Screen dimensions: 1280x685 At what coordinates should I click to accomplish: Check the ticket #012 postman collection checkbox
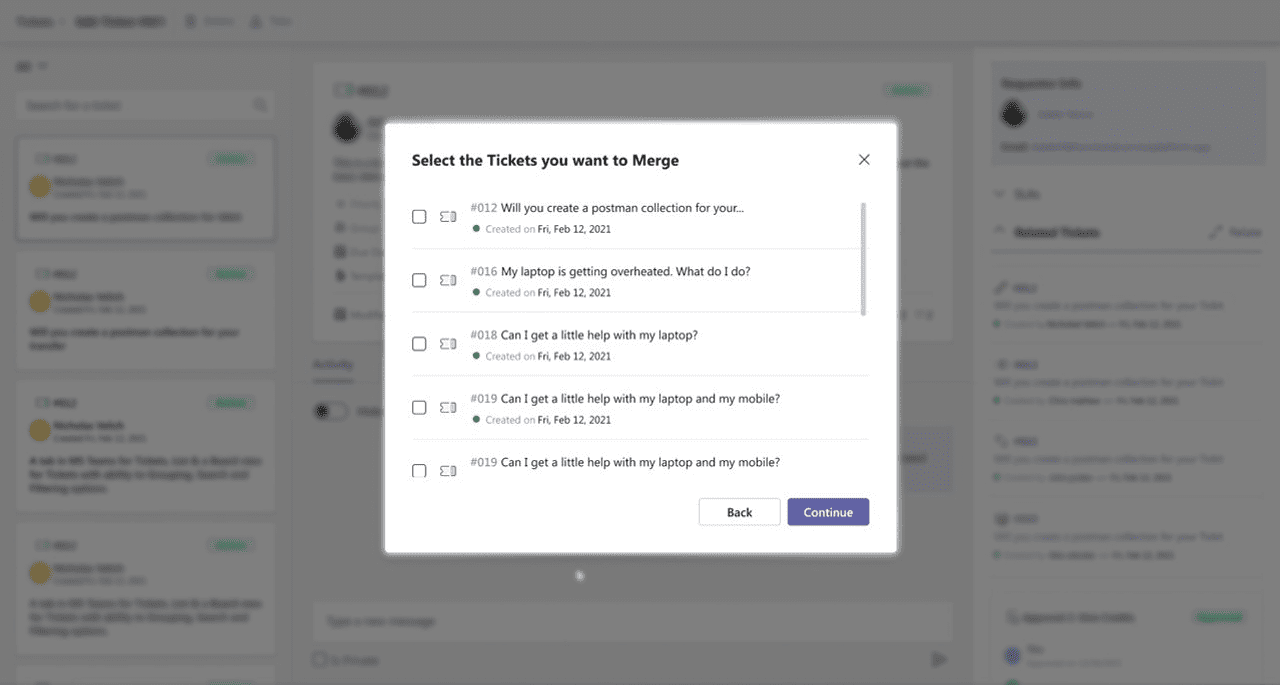tap(419, 216)
